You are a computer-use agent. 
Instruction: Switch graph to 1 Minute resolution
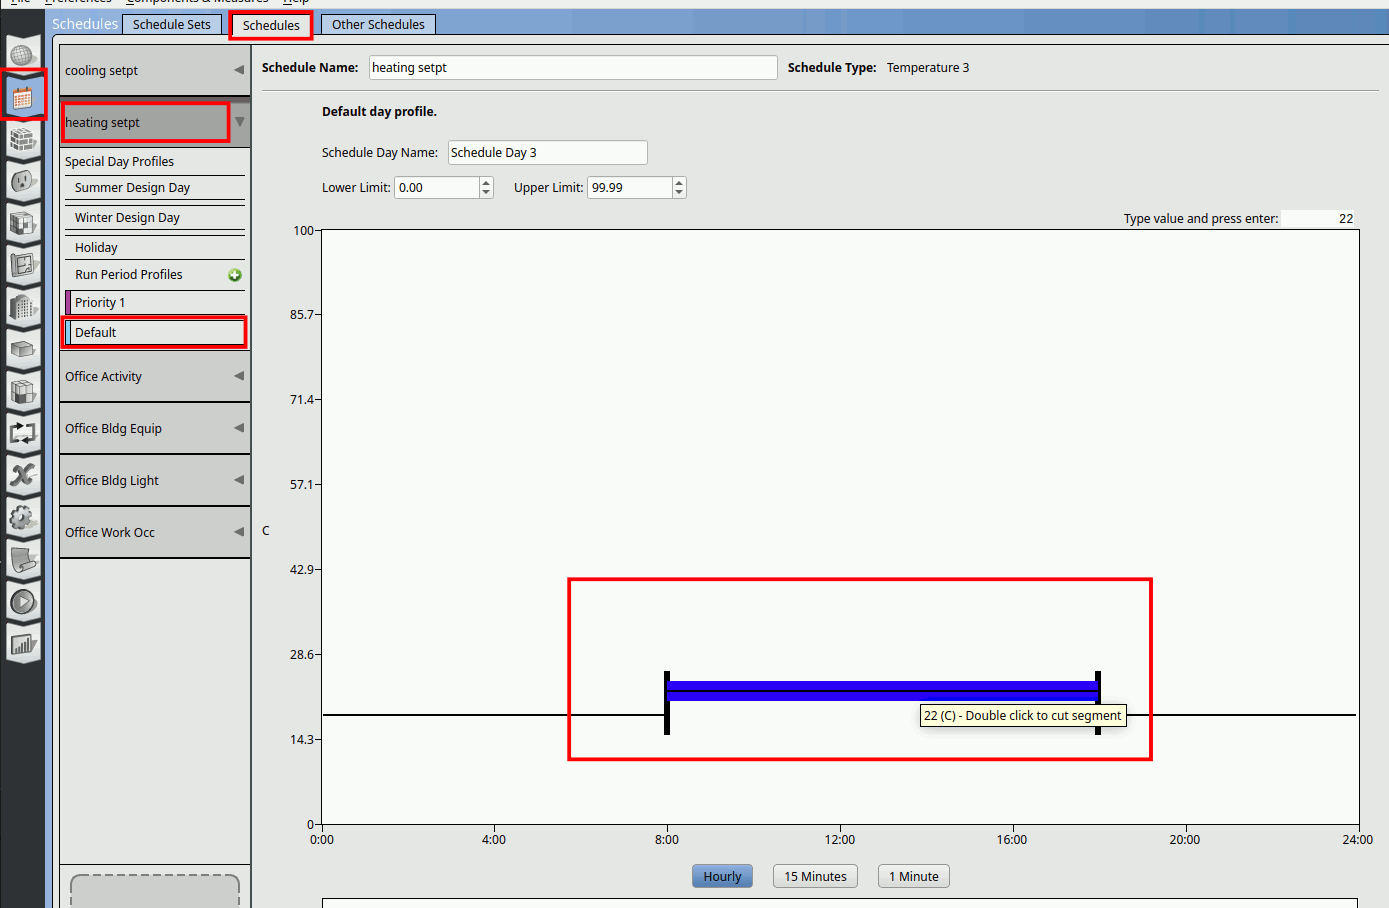coord(913,876)
